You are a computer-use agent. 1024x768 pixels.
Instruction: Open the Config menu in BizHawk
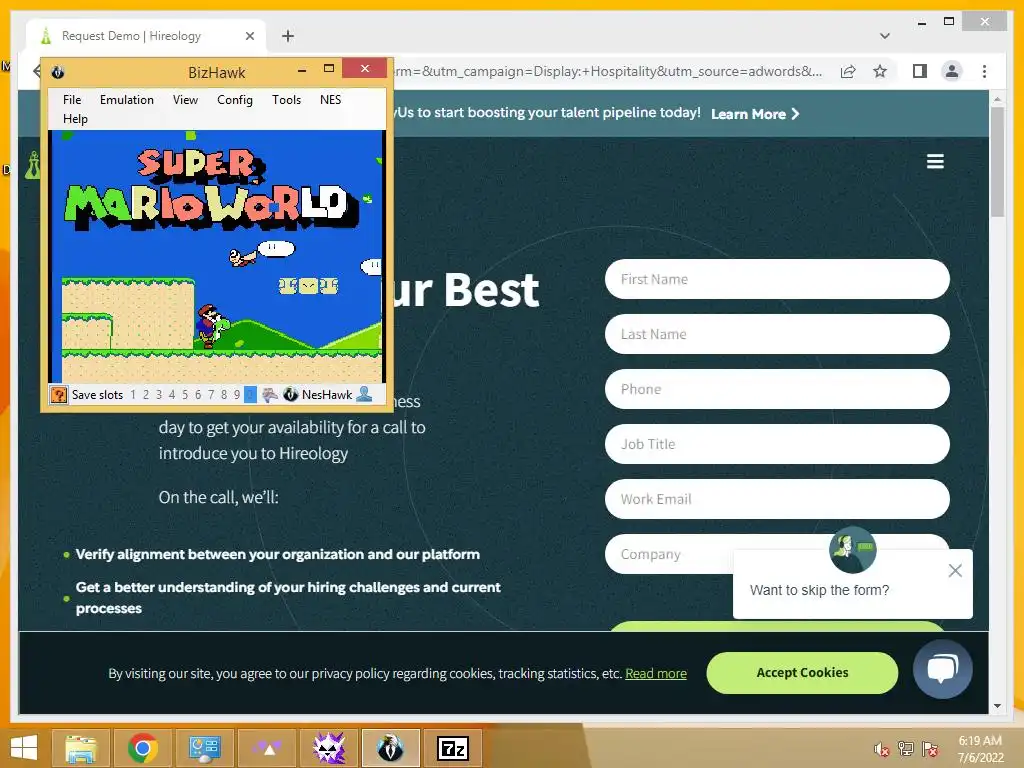(234, 100)
